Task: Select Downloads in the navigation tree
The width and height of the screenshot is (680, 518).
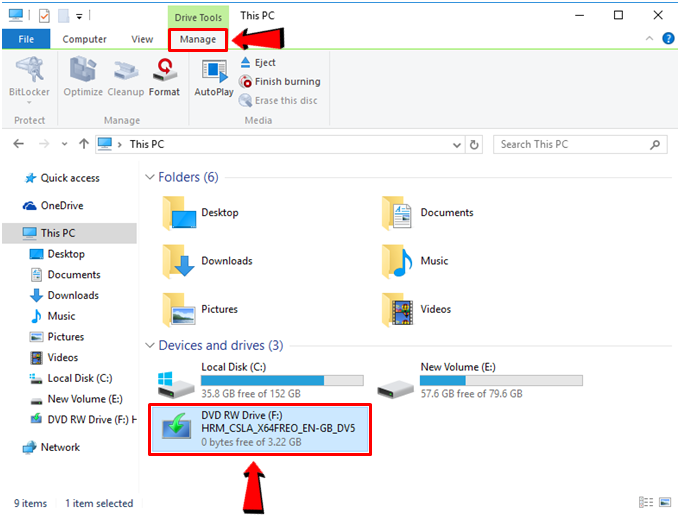Action: pos(64,295)
